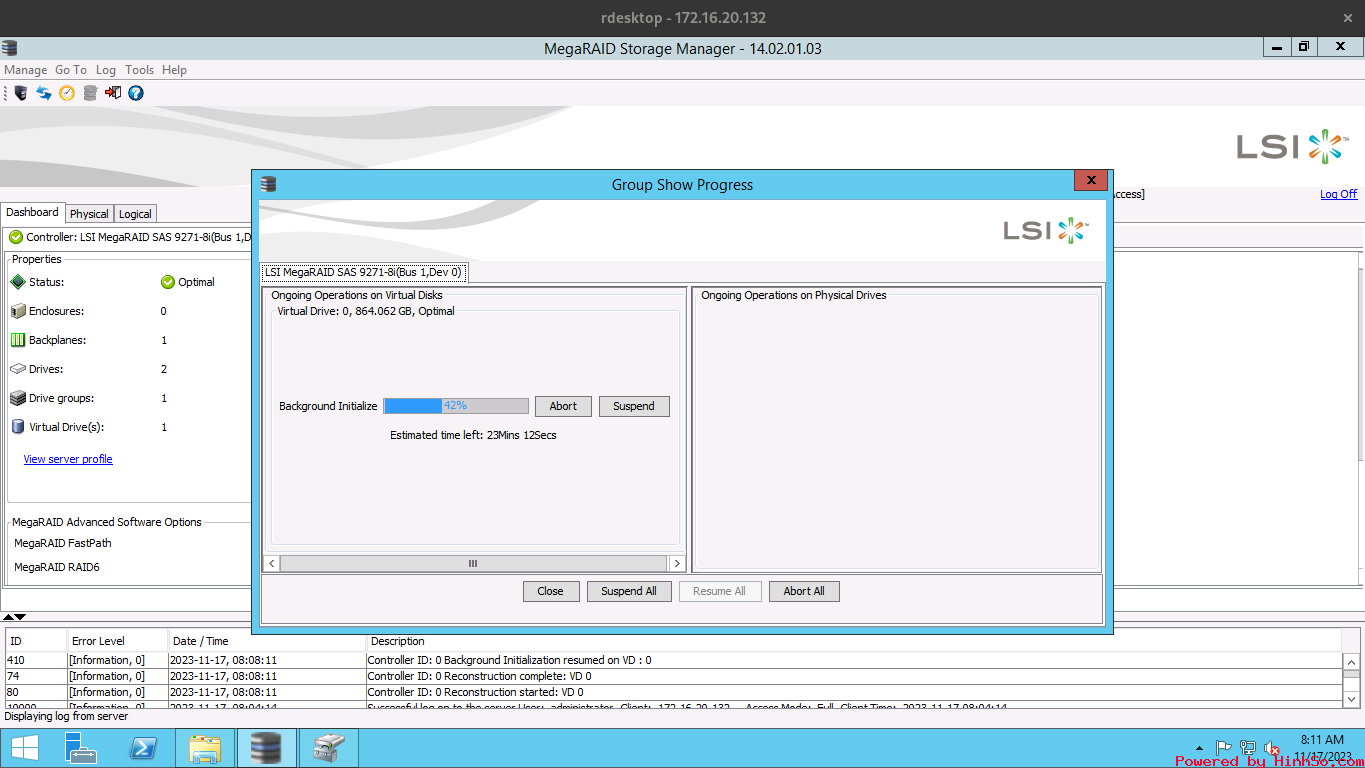Abort the Background Initialize operation

pos(563,406)
